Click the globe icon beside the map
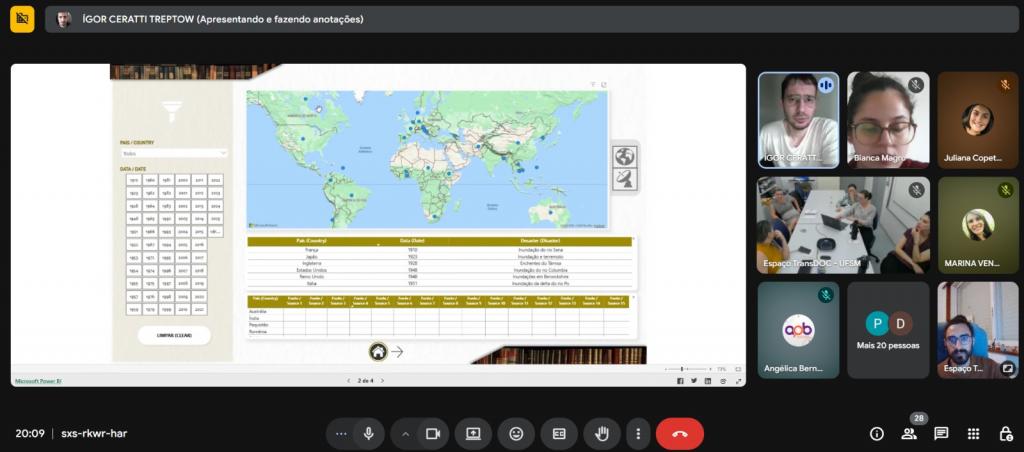 coord(625,156)
